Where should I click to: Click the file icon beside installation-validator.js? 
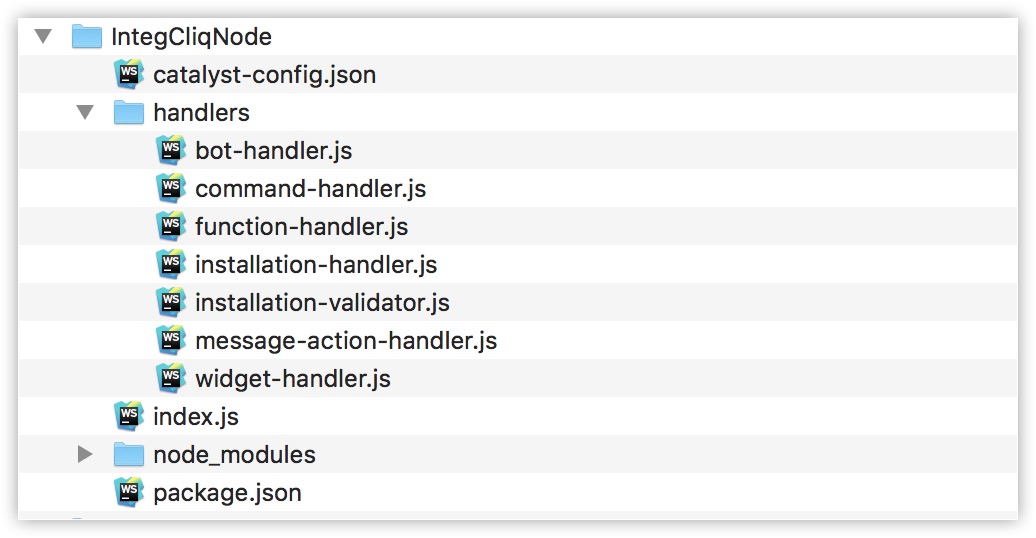pyautogui.click(x=171, y=301)
